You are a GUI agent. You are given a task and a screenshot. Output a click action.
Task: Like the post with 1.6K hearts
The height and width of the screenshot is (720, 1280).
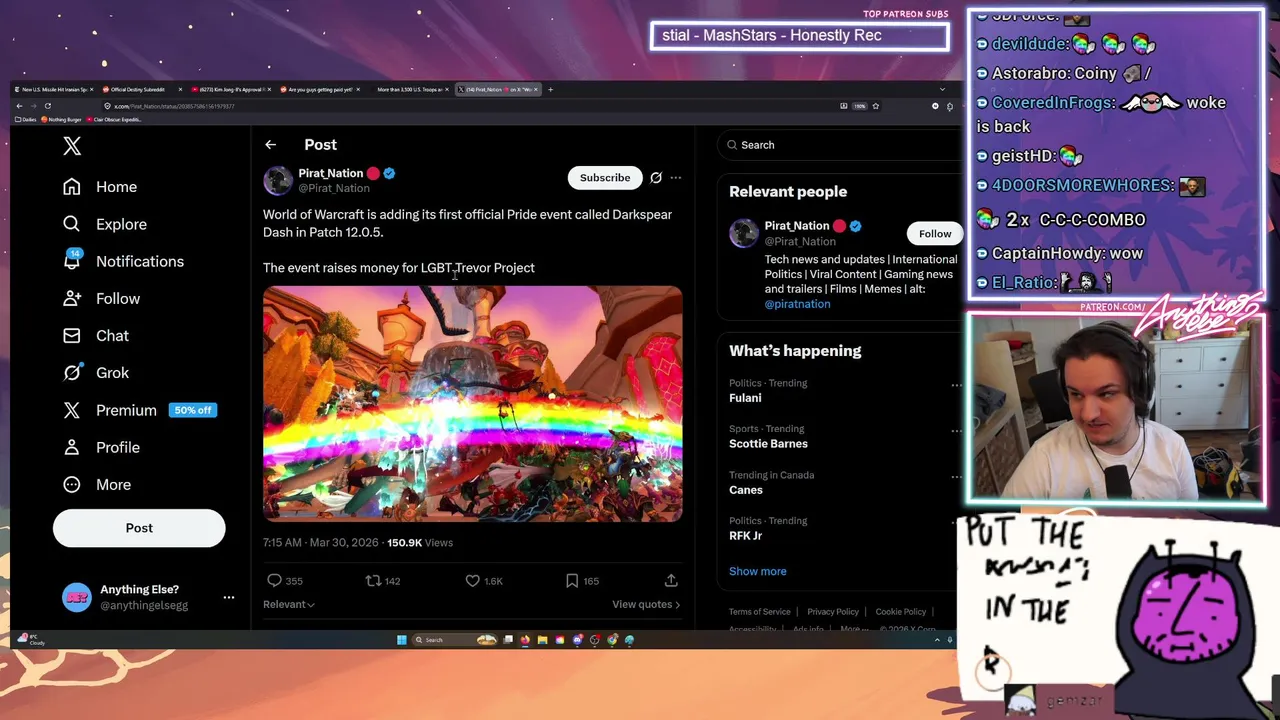click(x=473, y=580)
